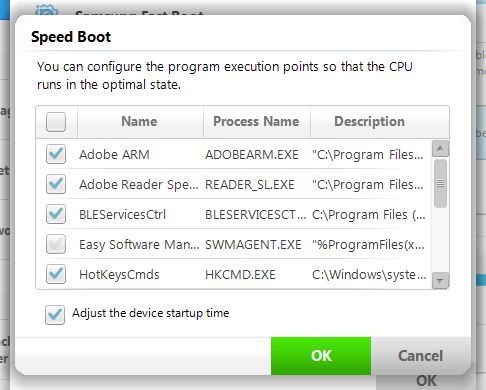This screenshot has width=486, height=390.
Task: Click the scrollbar down arrow
Action: click(x=440, y=280)
